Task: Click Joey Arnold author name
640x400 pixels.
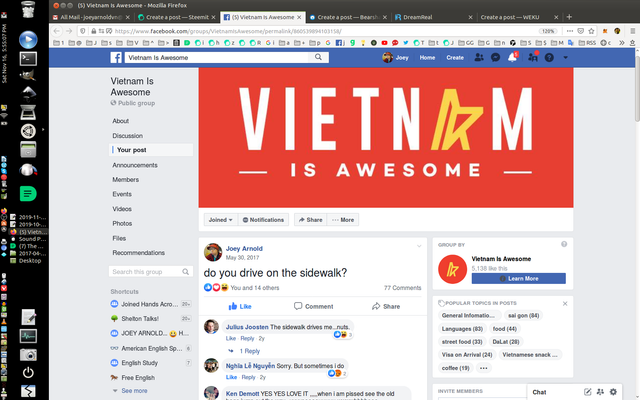Action: (244, 249)
